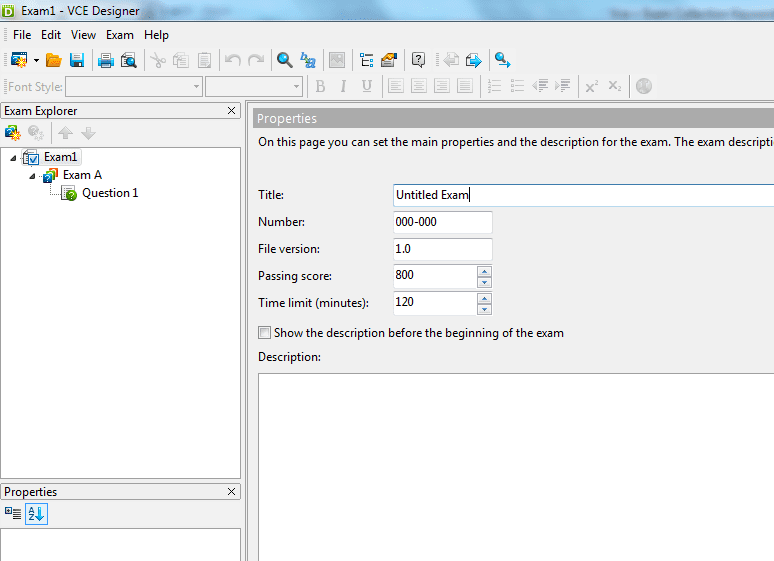Click the Find magnifier icon

(284, 60)
